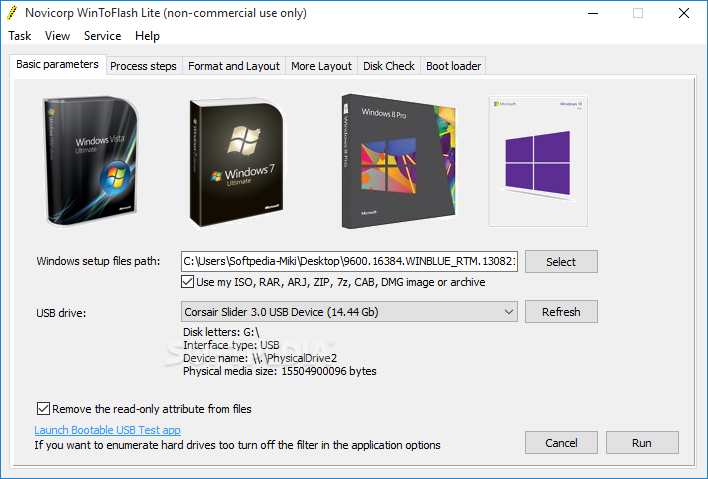Click 'Physical media size: 15504900096 bytes' text
The image size is (708, 479).
pos(279,371)
